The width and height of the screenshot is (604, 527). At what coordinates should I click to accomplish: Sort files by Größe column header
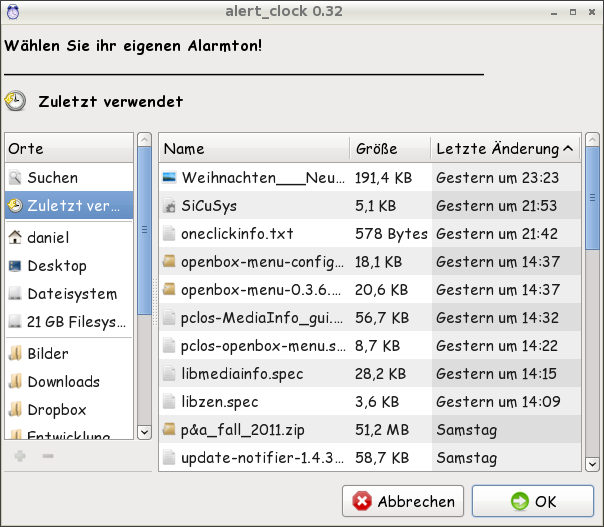[x=389, y=149]
